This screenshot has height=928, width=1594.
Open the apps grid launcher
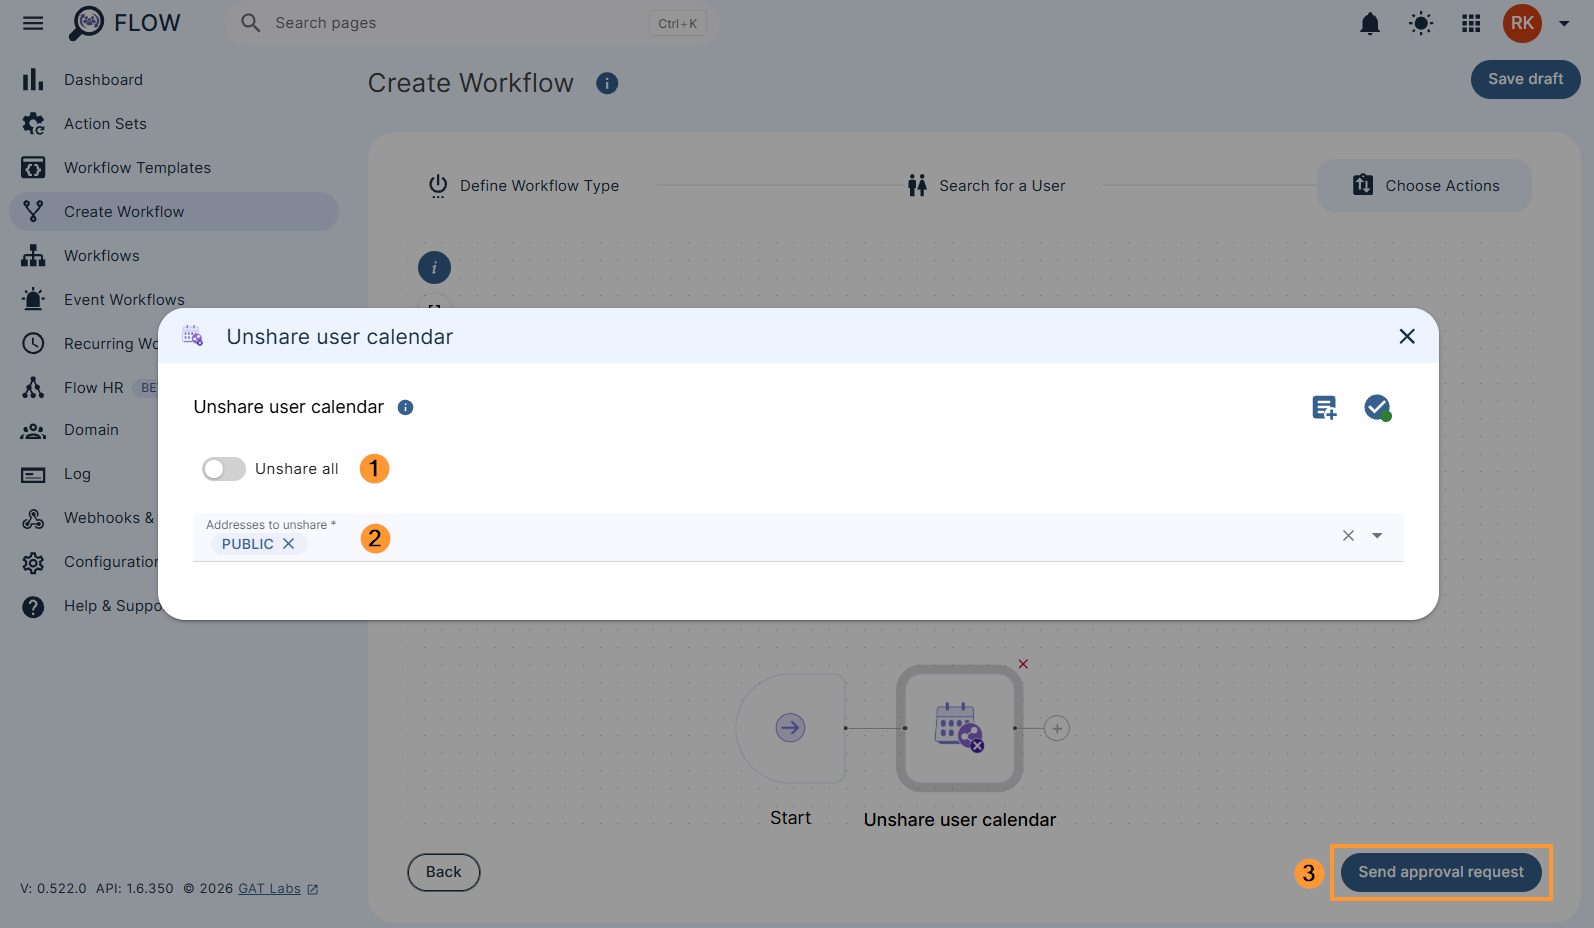tap(1471, 23)
